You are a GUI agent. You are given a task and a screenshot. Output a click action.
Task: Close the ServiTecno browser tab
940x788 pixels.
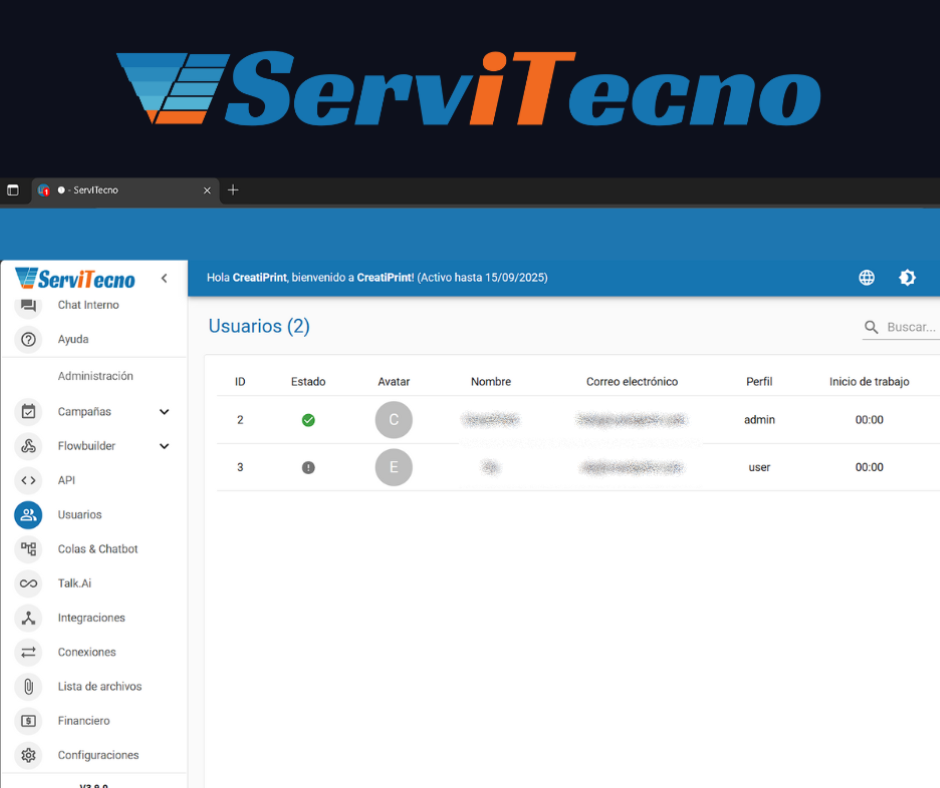pyautogui.click(x=207, y=190)
